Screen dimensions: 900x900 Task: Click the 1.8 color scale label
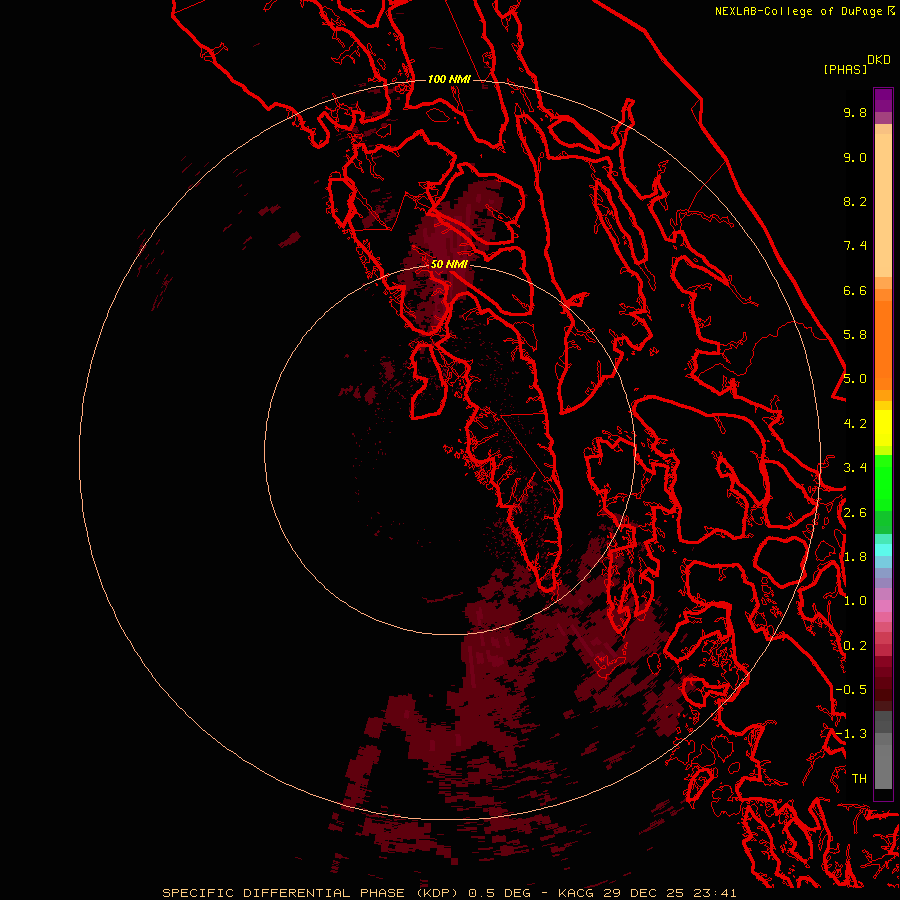[855, 557]
